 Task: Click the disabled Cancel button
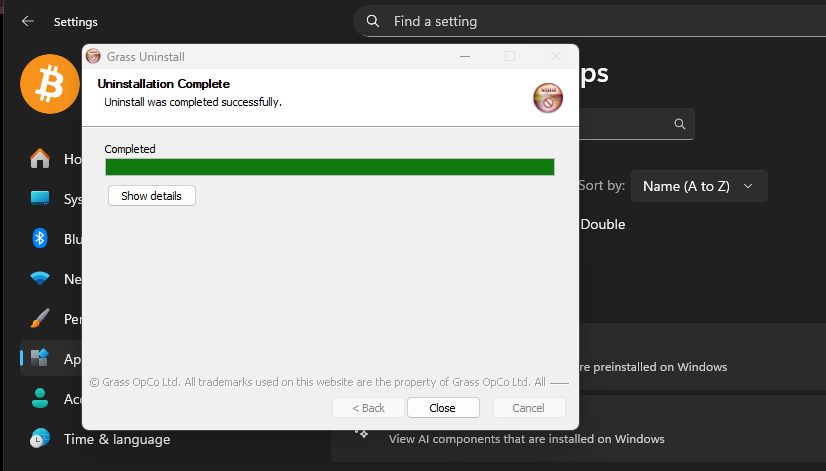coord(529,408)
